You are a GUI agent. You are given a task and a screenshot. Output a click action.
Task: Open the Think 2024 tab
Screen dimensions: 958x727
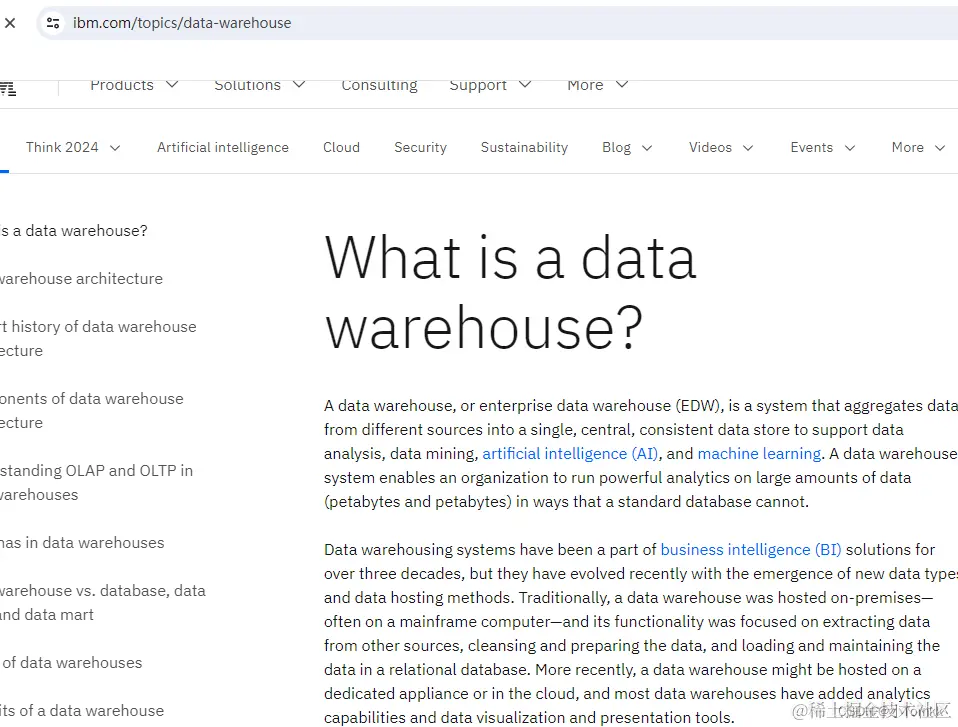[62, 147]
